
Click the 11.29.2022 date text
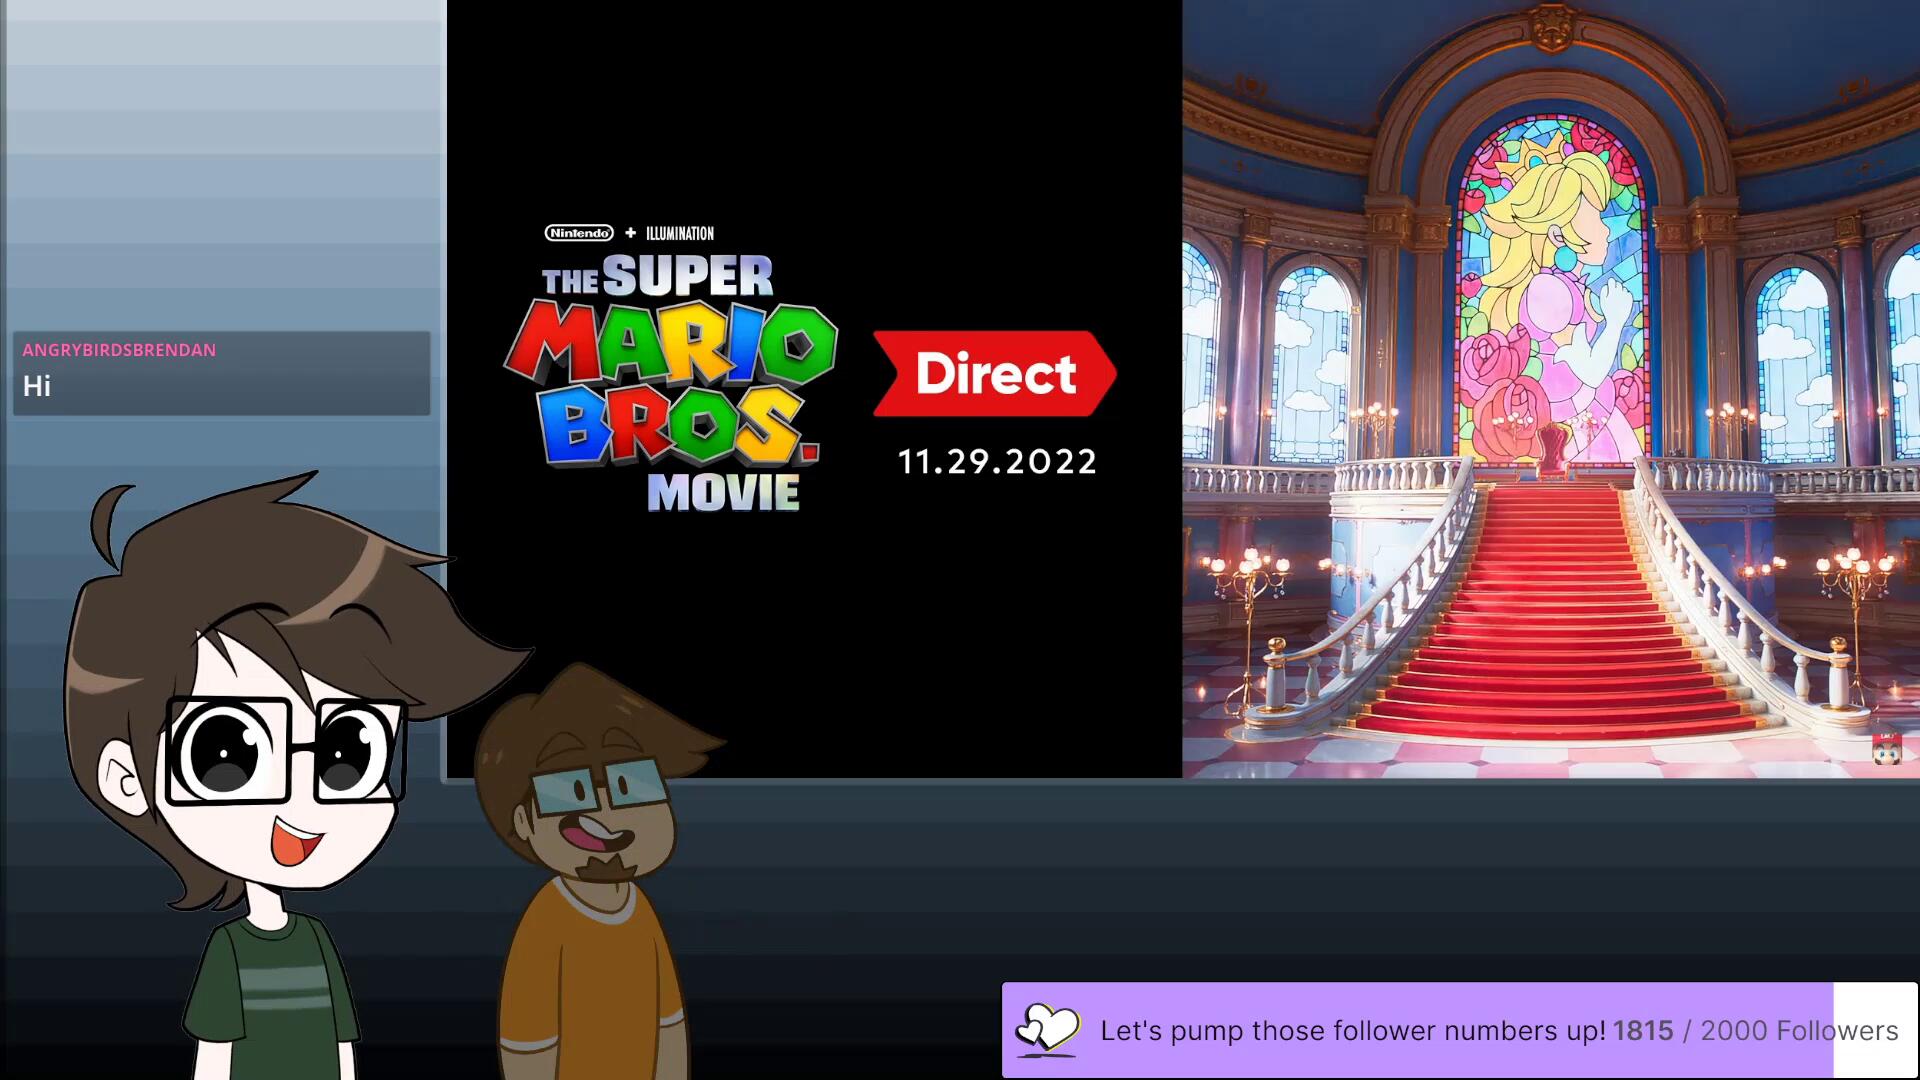tap(997, 462)
